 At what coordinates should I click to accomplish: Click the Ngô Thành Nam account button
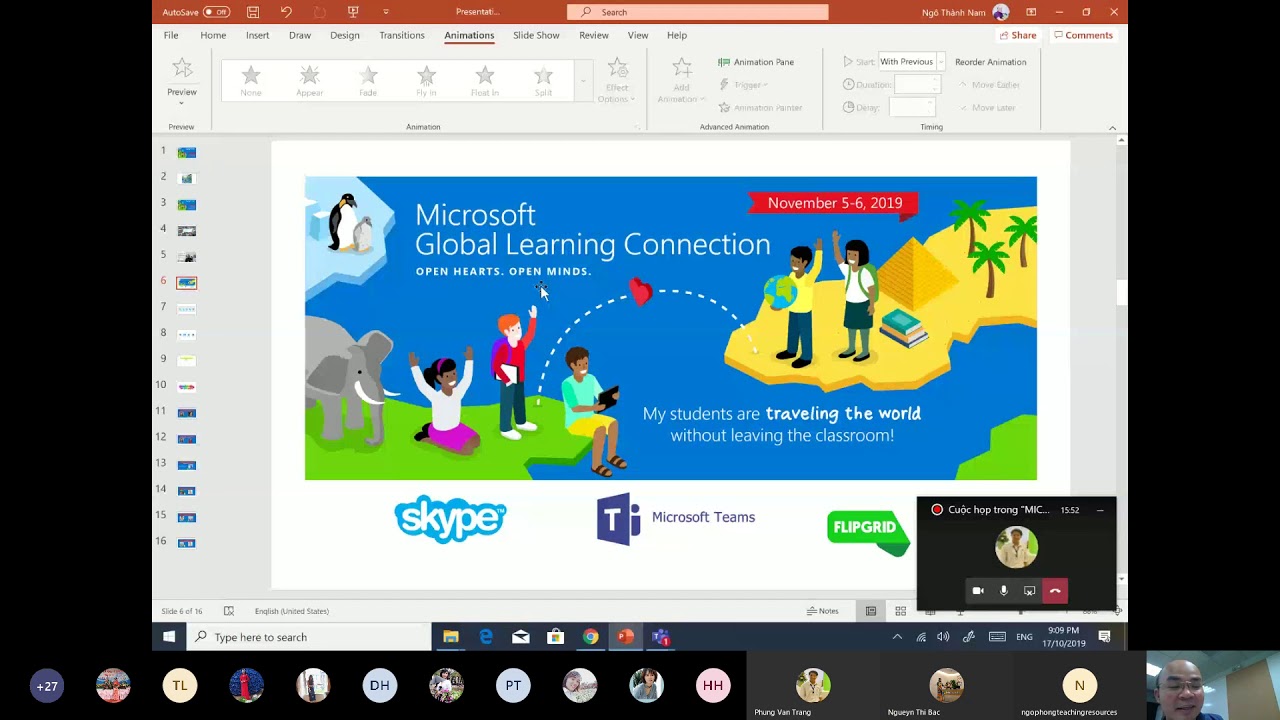point(965,12)
